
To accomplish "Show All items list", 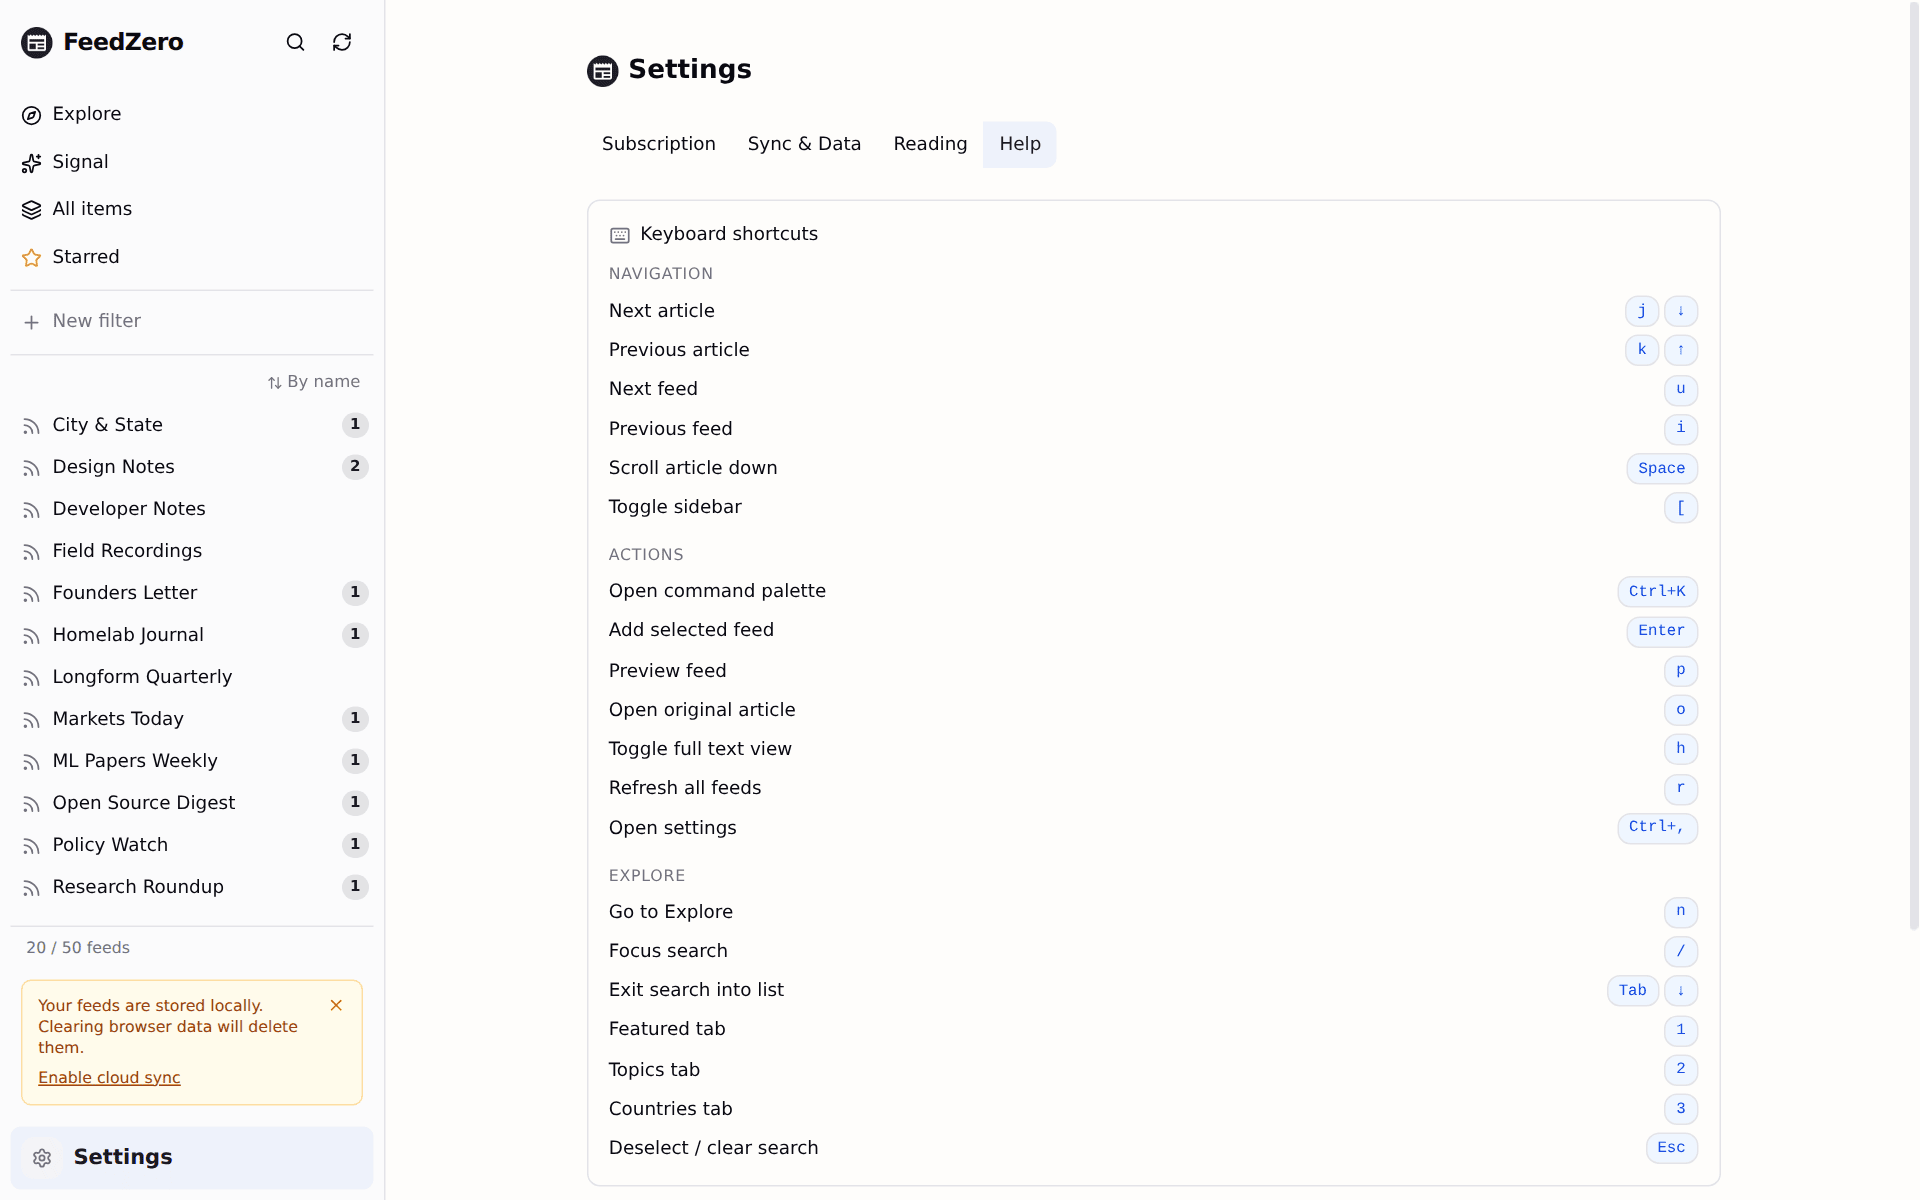I will click(192, 209).
